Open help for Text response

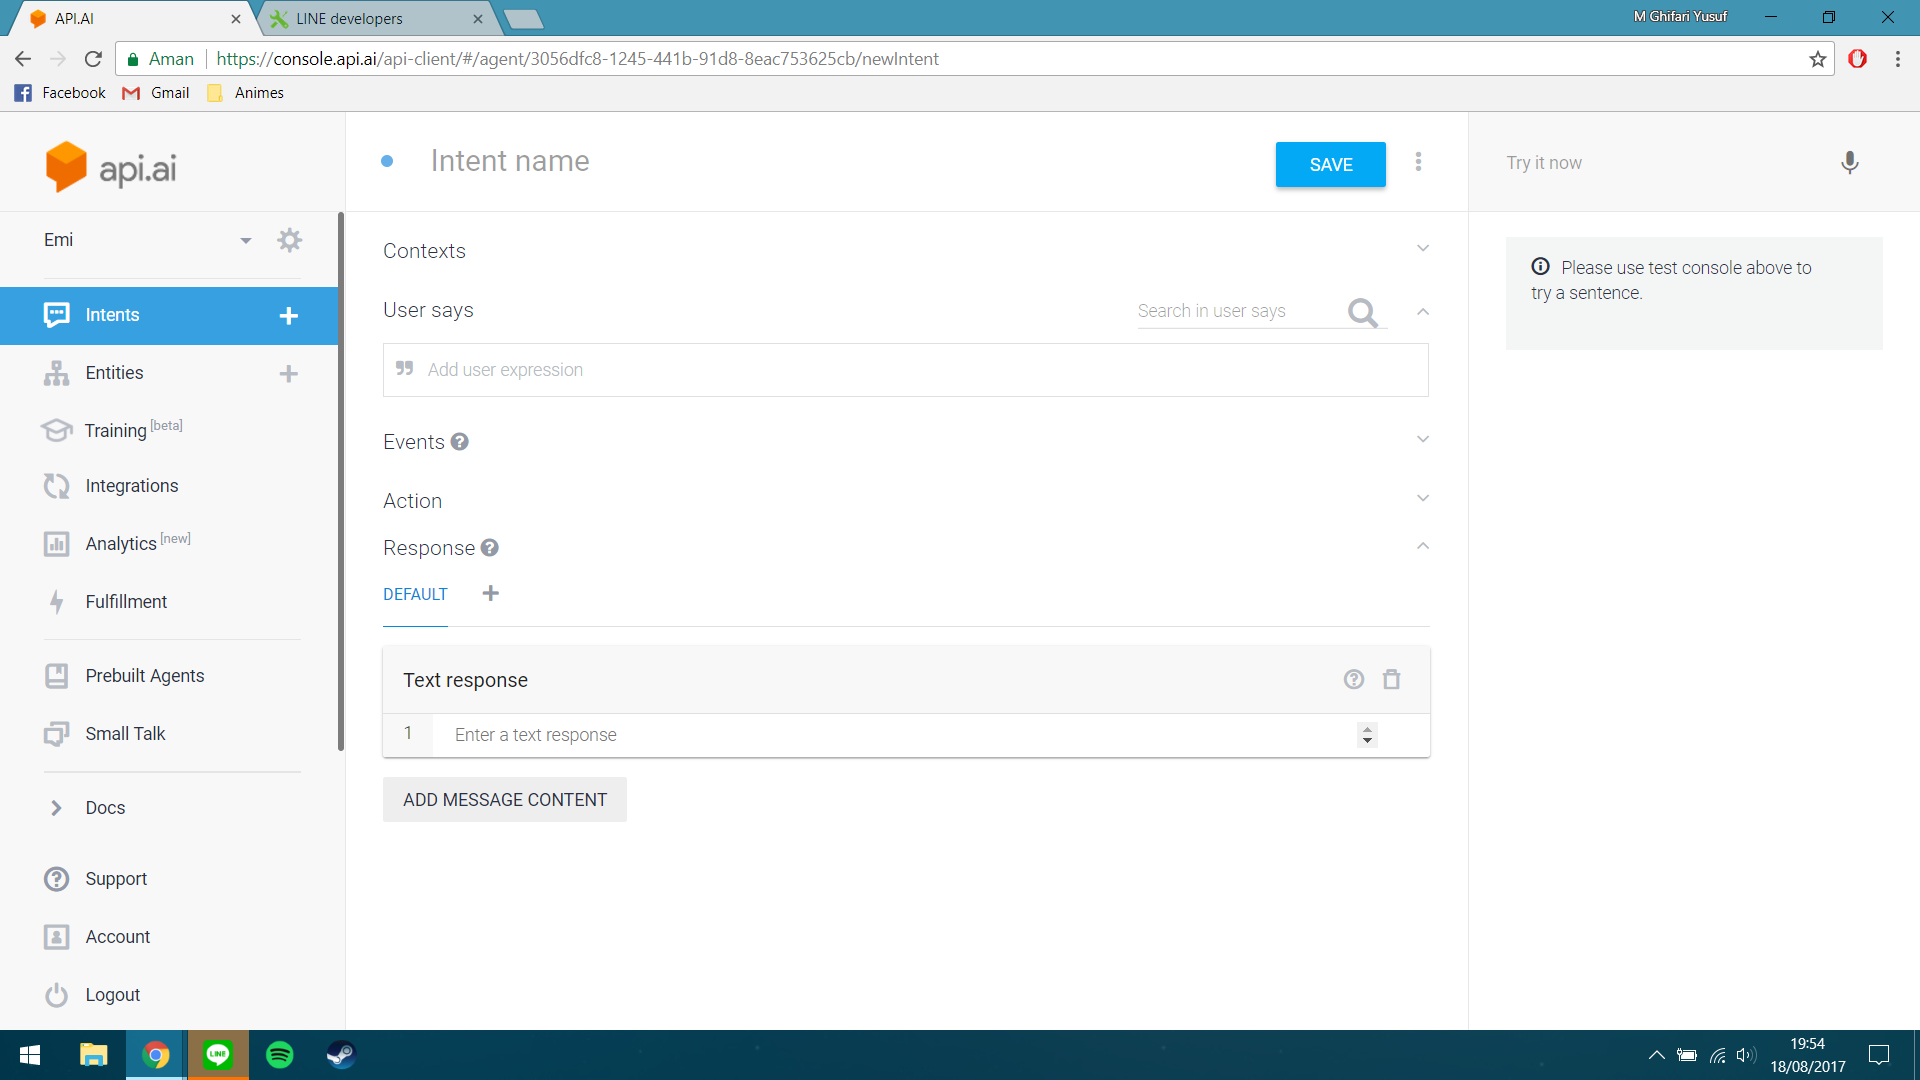point(1353,680)
